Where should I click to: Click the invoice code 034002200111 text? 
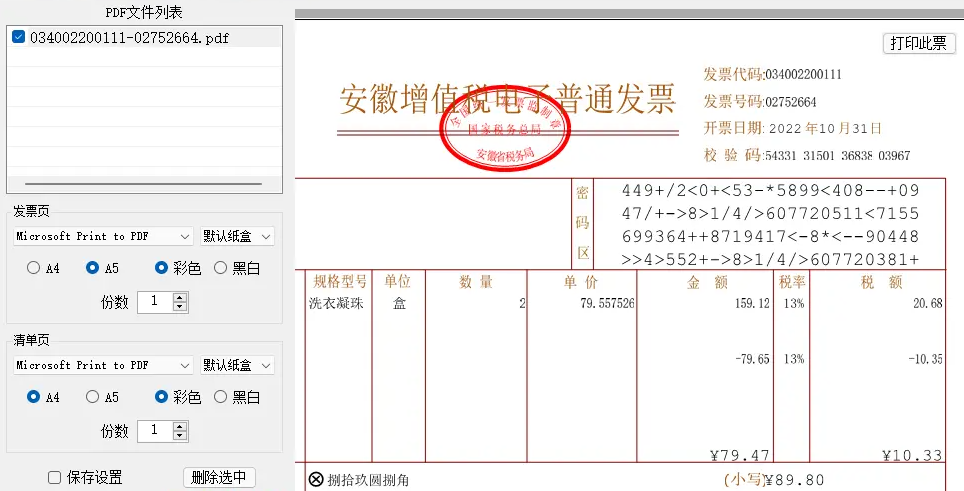[x=803, y=74]
